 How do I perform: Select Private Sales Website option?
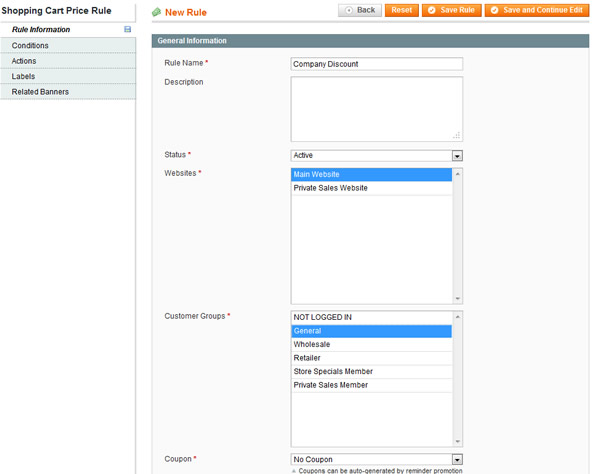pos(372,188)
